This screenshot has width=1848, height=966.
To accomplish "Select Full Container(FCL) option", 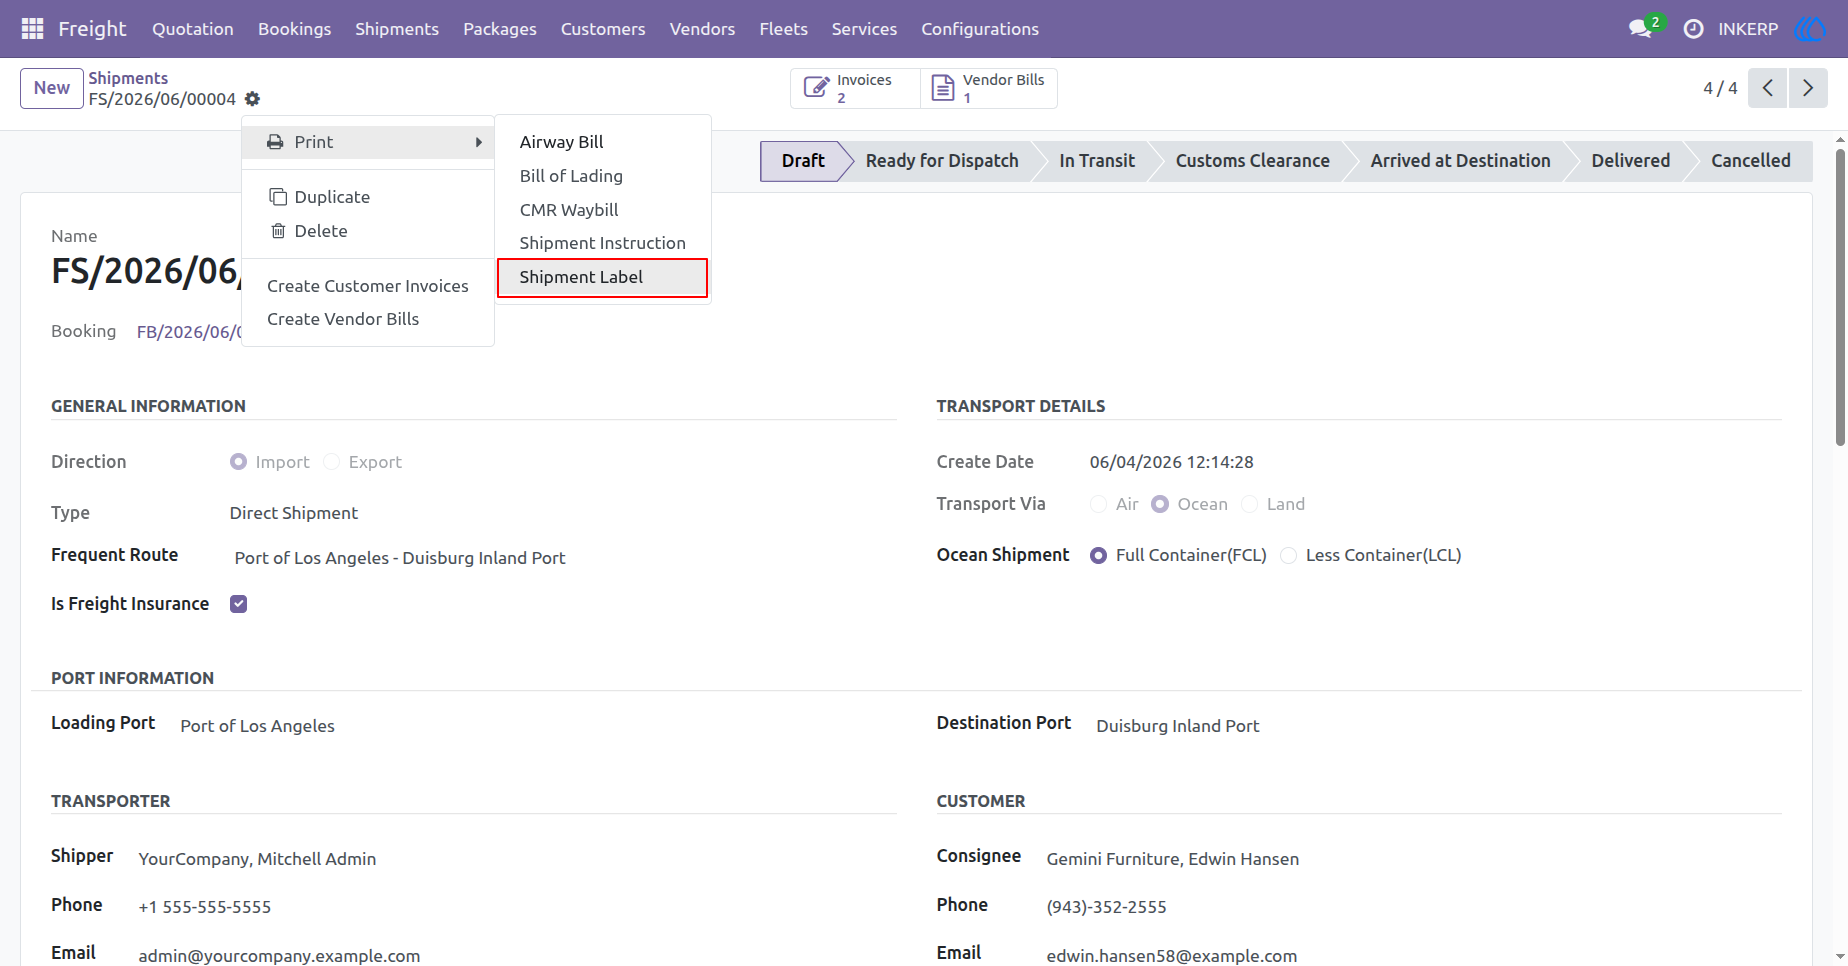I will pyautogui.click(x=1098, y=555).
